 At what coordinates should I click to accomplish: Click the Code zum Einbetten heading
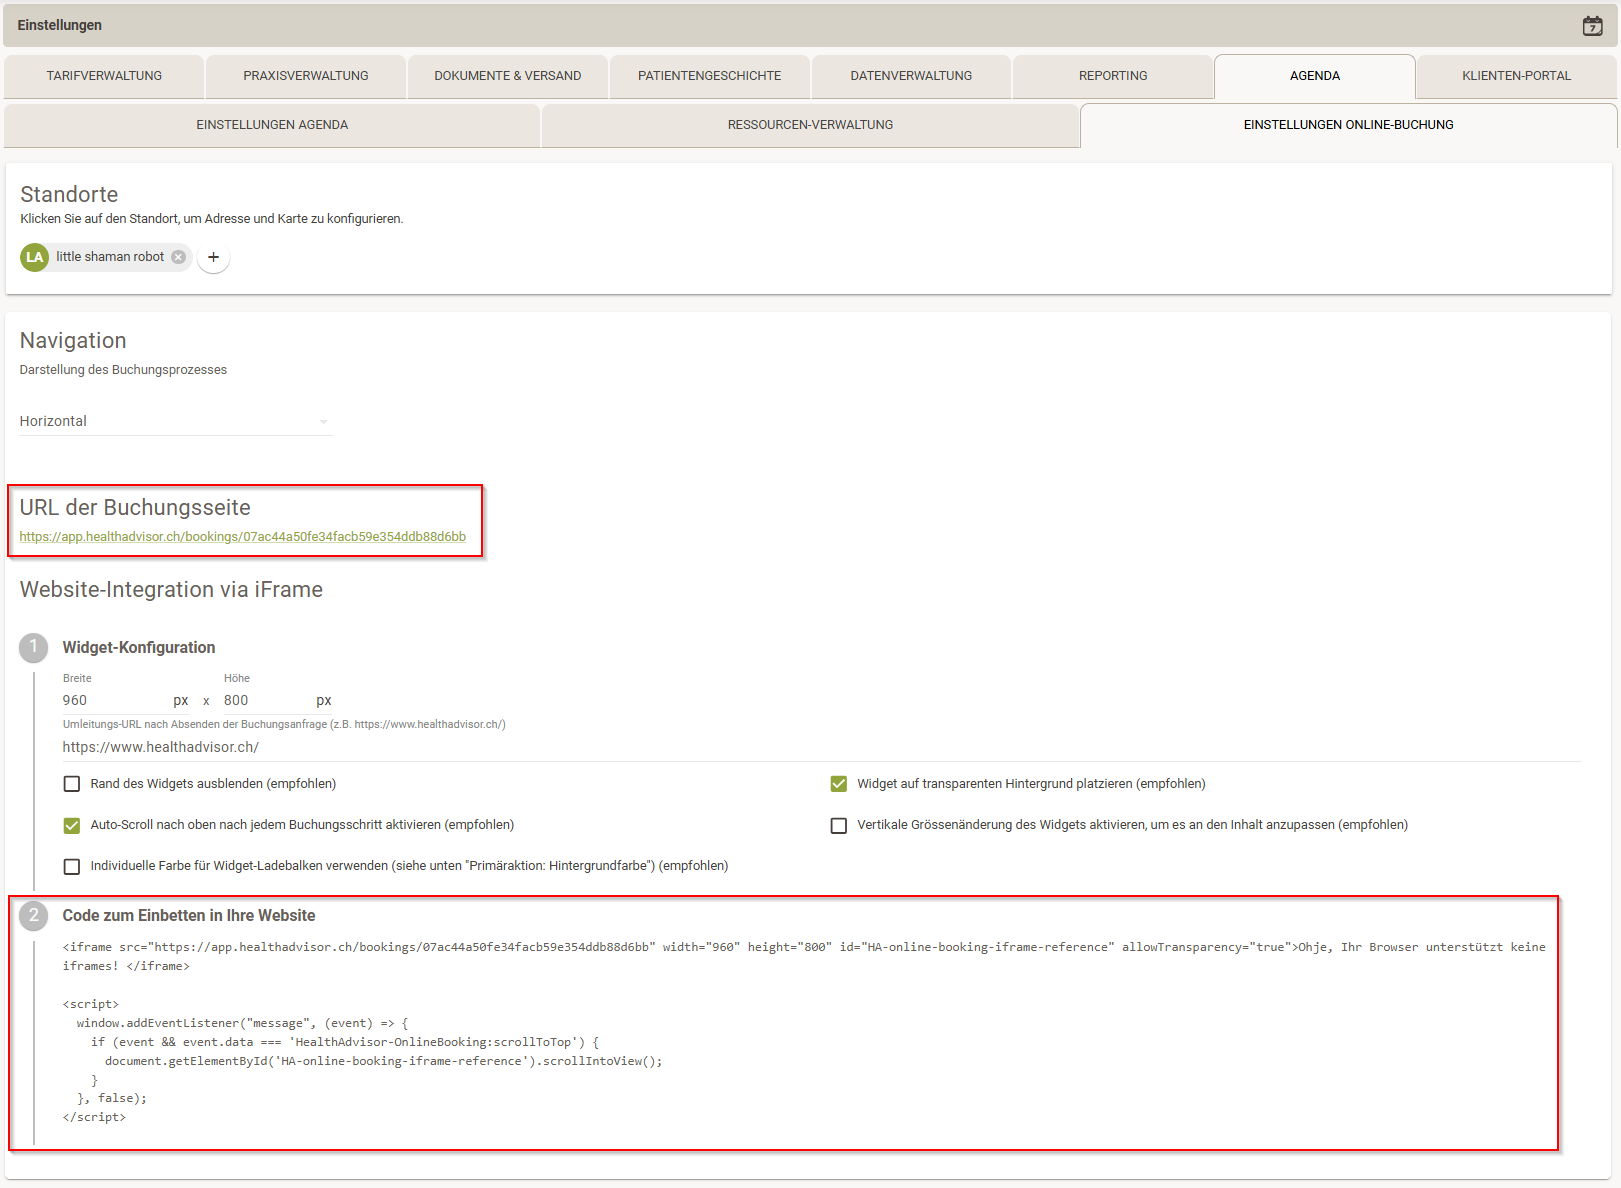tap(189, 916)
